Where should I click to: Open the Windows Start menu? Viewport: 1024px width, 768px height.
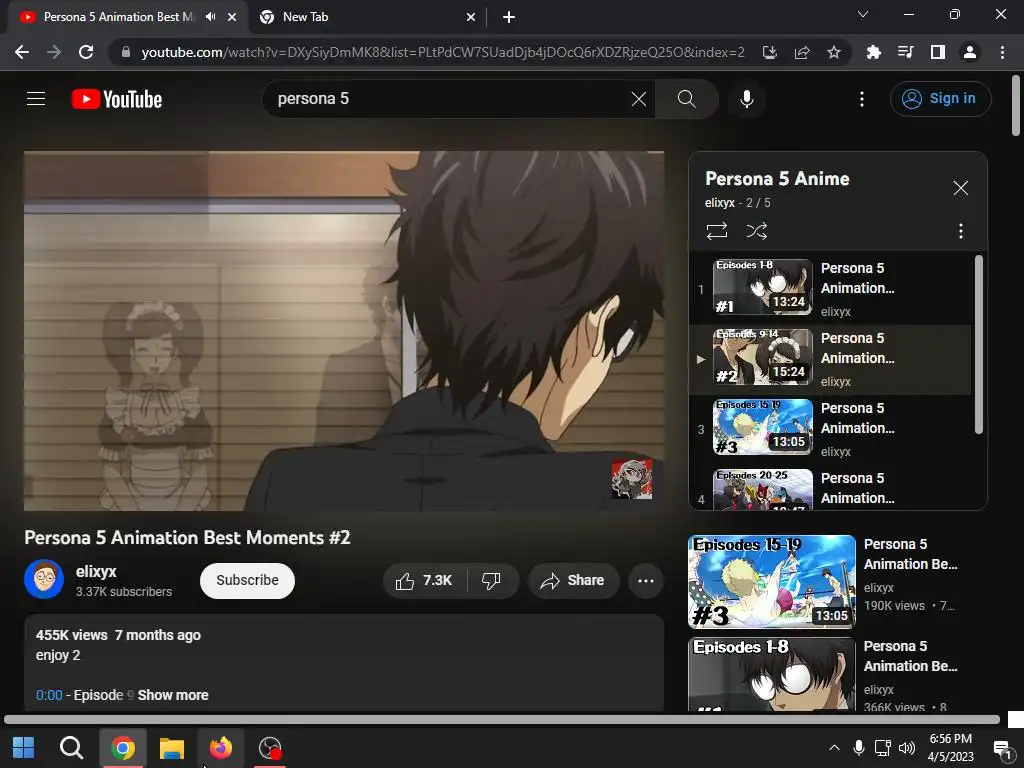coord(24,748)
